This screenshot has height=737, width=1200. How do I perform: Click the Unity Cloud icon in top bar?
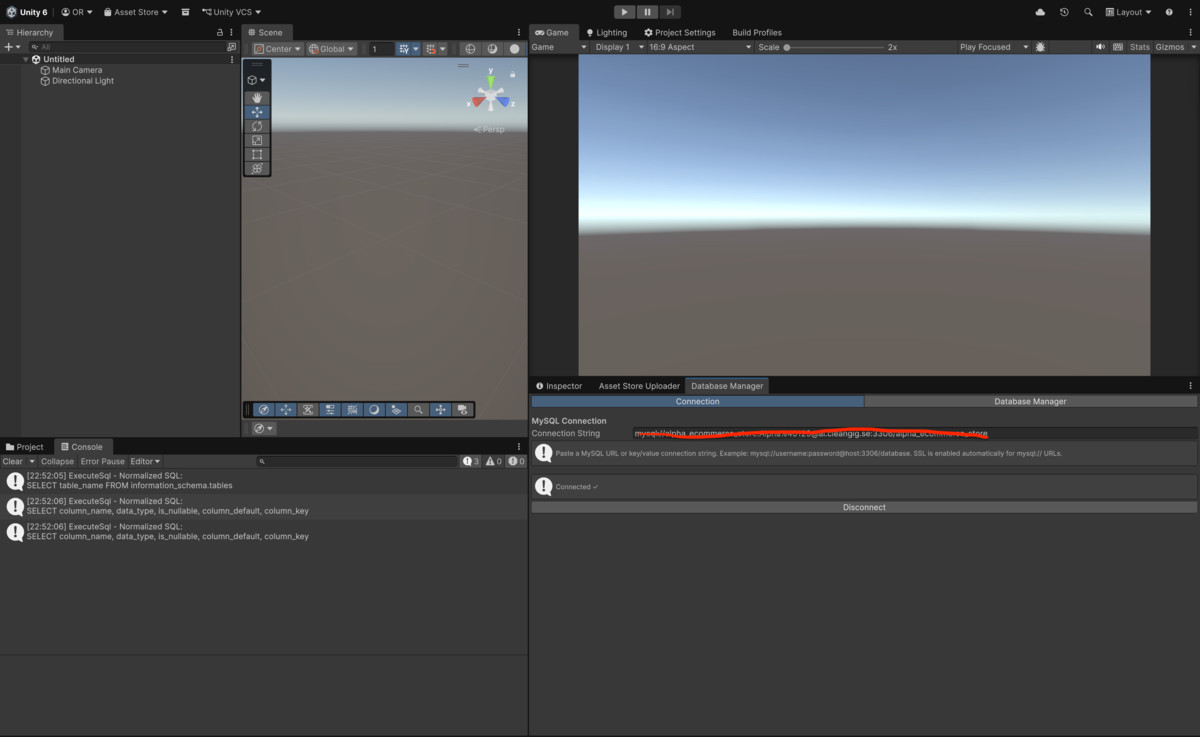pos(1040,12)
